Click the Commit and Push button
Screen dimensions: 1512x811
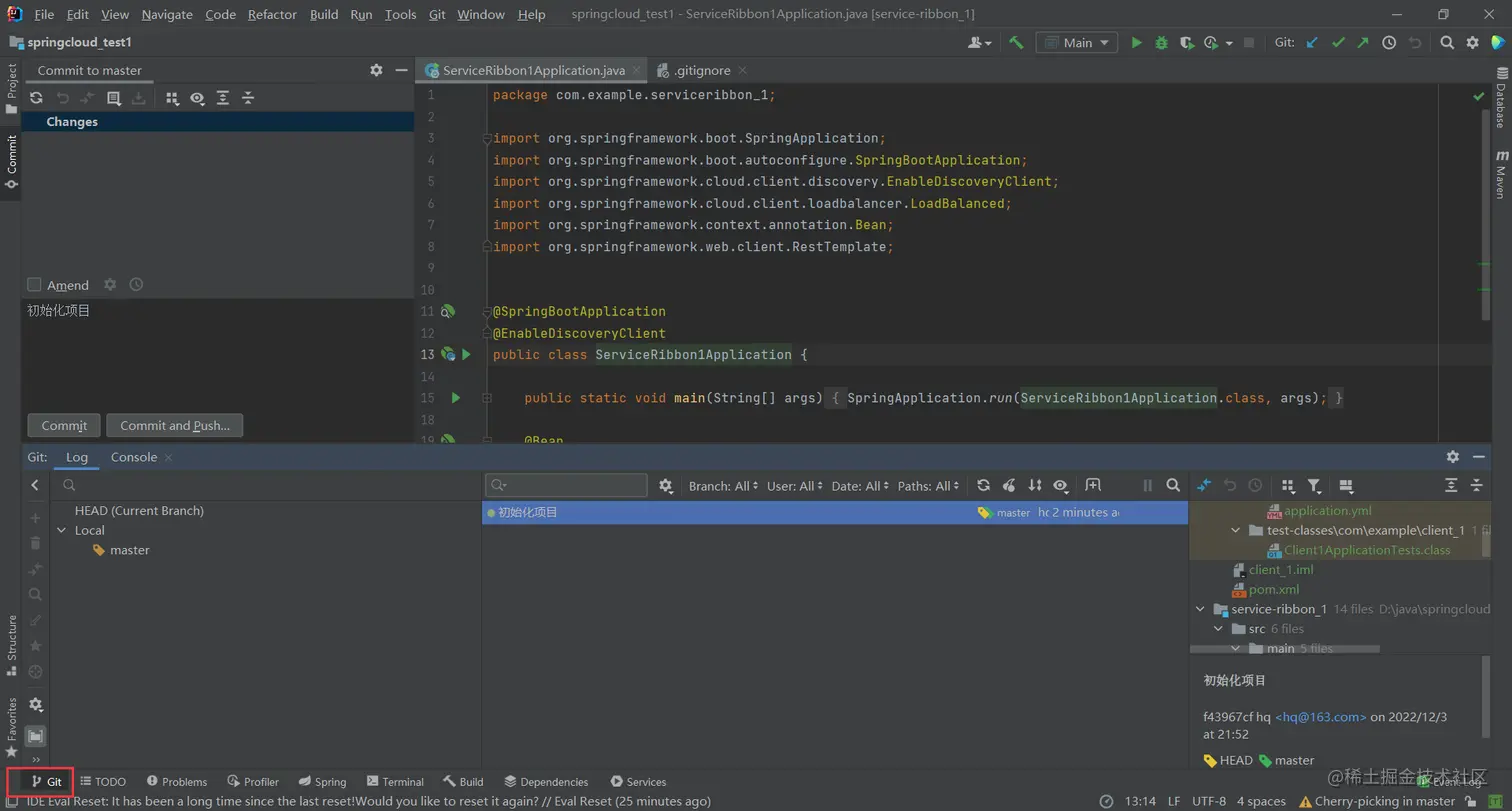point(175,426)
